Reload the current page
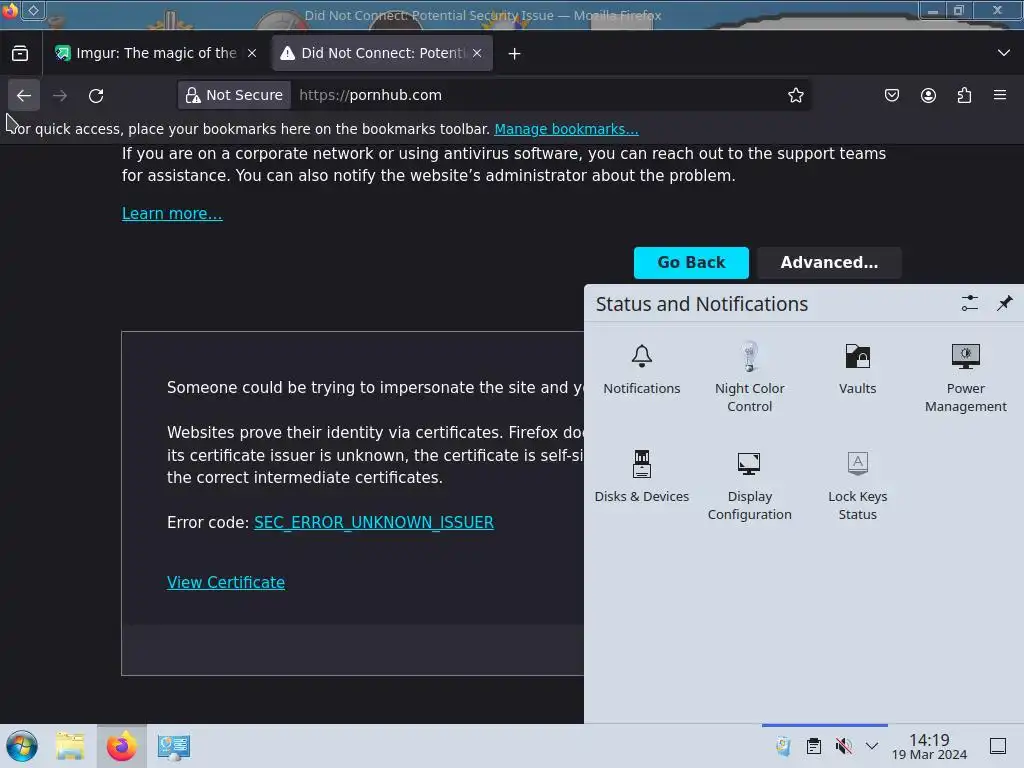Image resolution: width=1024 pixels, height=768 pixels. 96,95
